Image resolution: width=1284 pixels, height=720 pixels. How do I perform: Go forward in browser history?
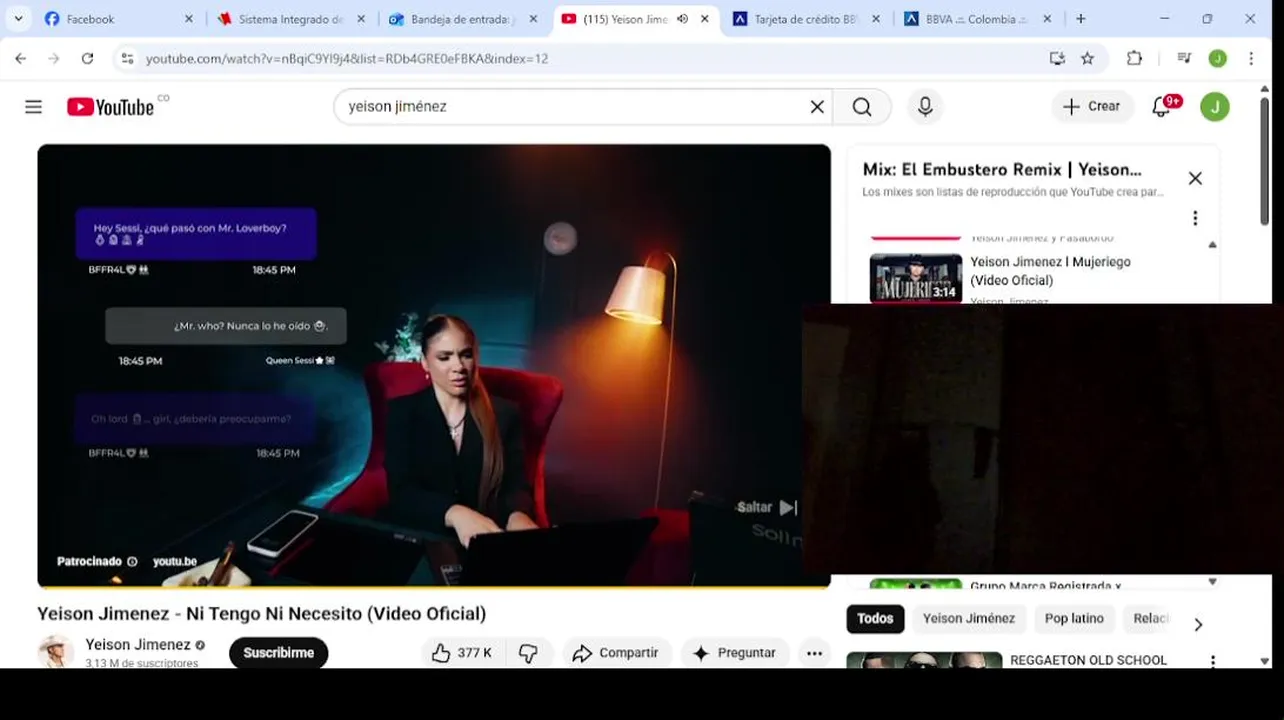pyautogui.click(x=54, y=59)
